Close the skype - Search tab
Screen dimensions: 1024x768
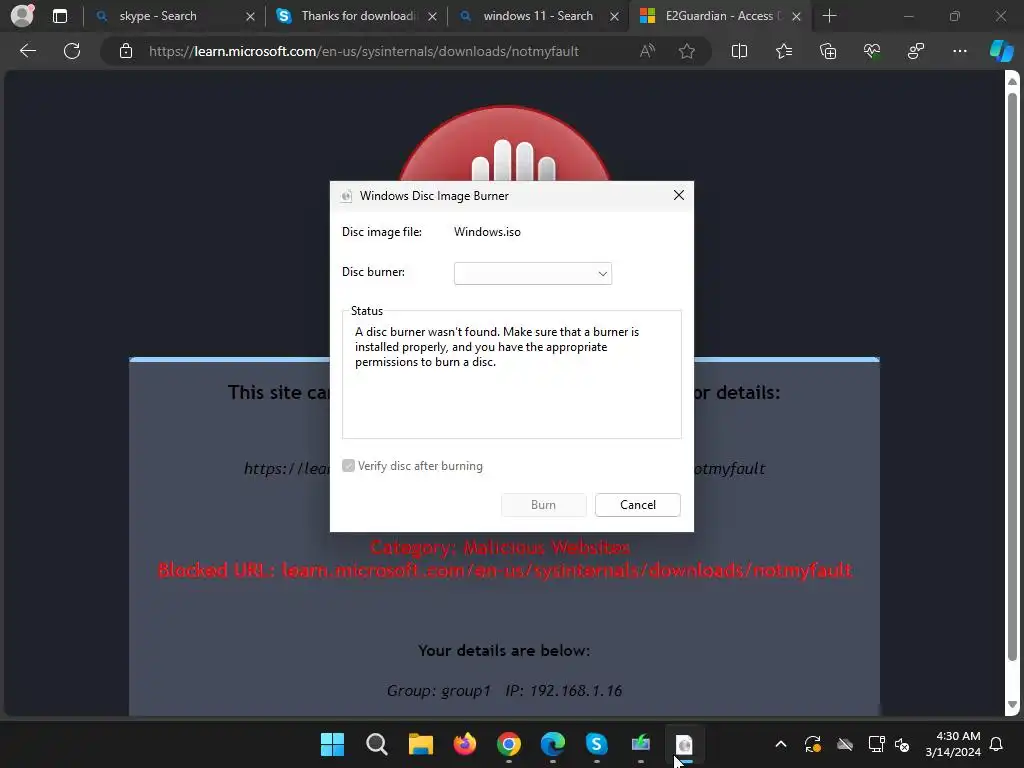(x=250, y=16)
